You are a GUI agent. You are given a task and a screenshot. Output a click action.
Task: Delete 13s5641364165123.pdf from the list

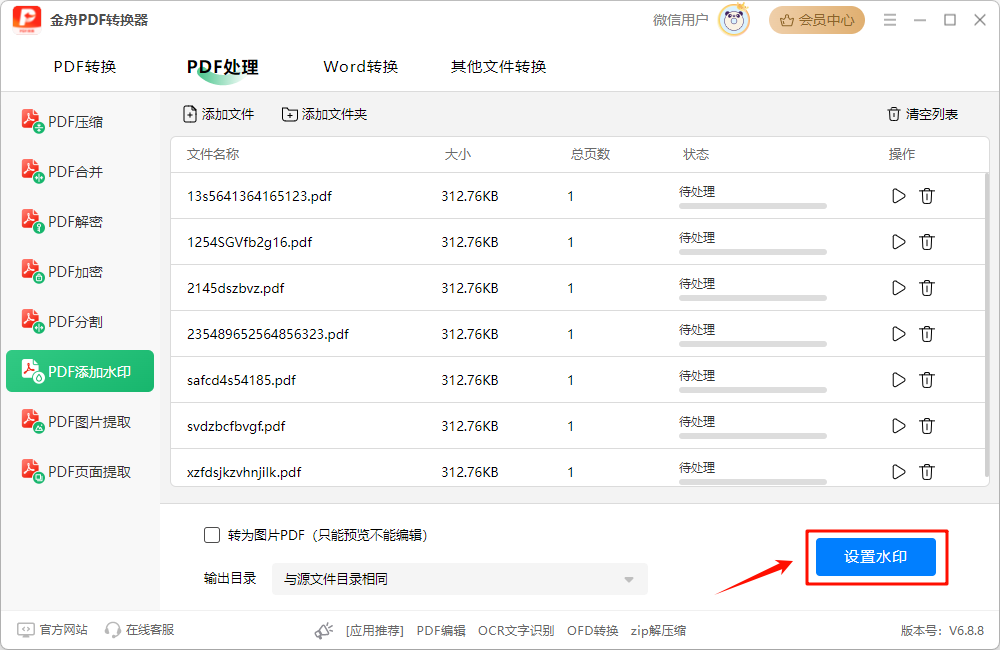pos(927,196)
